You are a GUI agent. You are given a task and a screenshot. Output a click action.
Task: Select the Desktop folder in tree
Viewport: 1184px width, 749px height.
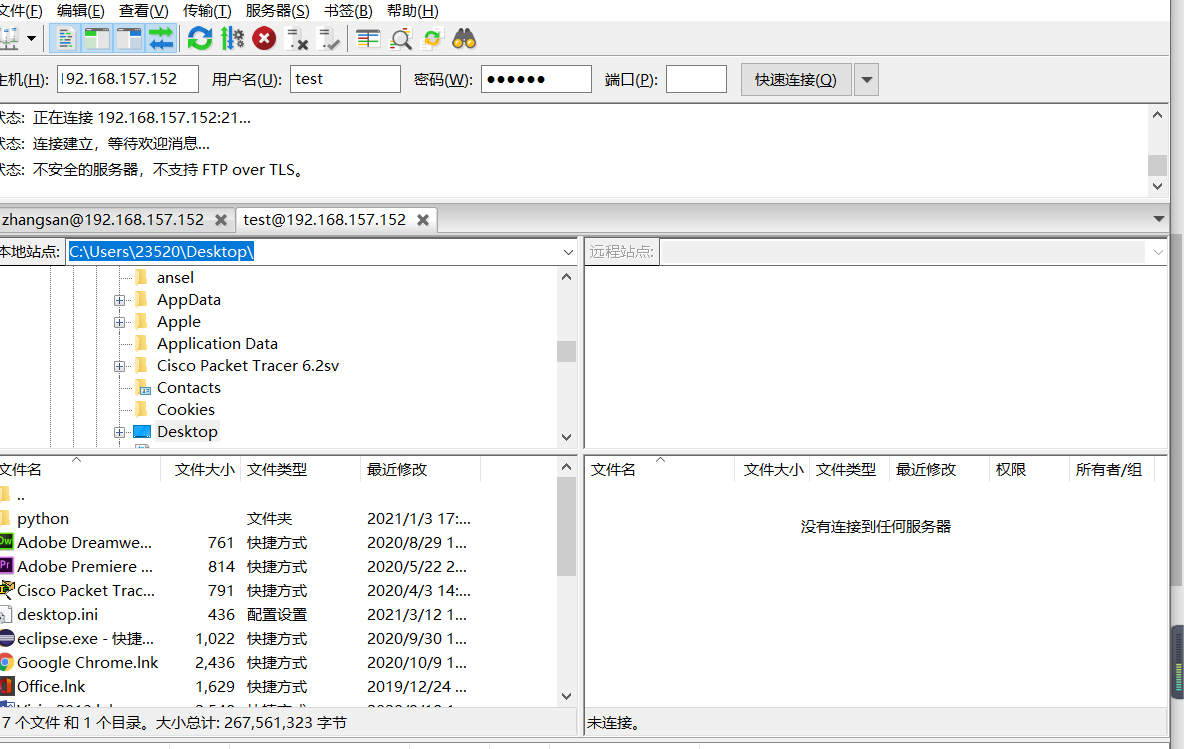coord(187,431)
